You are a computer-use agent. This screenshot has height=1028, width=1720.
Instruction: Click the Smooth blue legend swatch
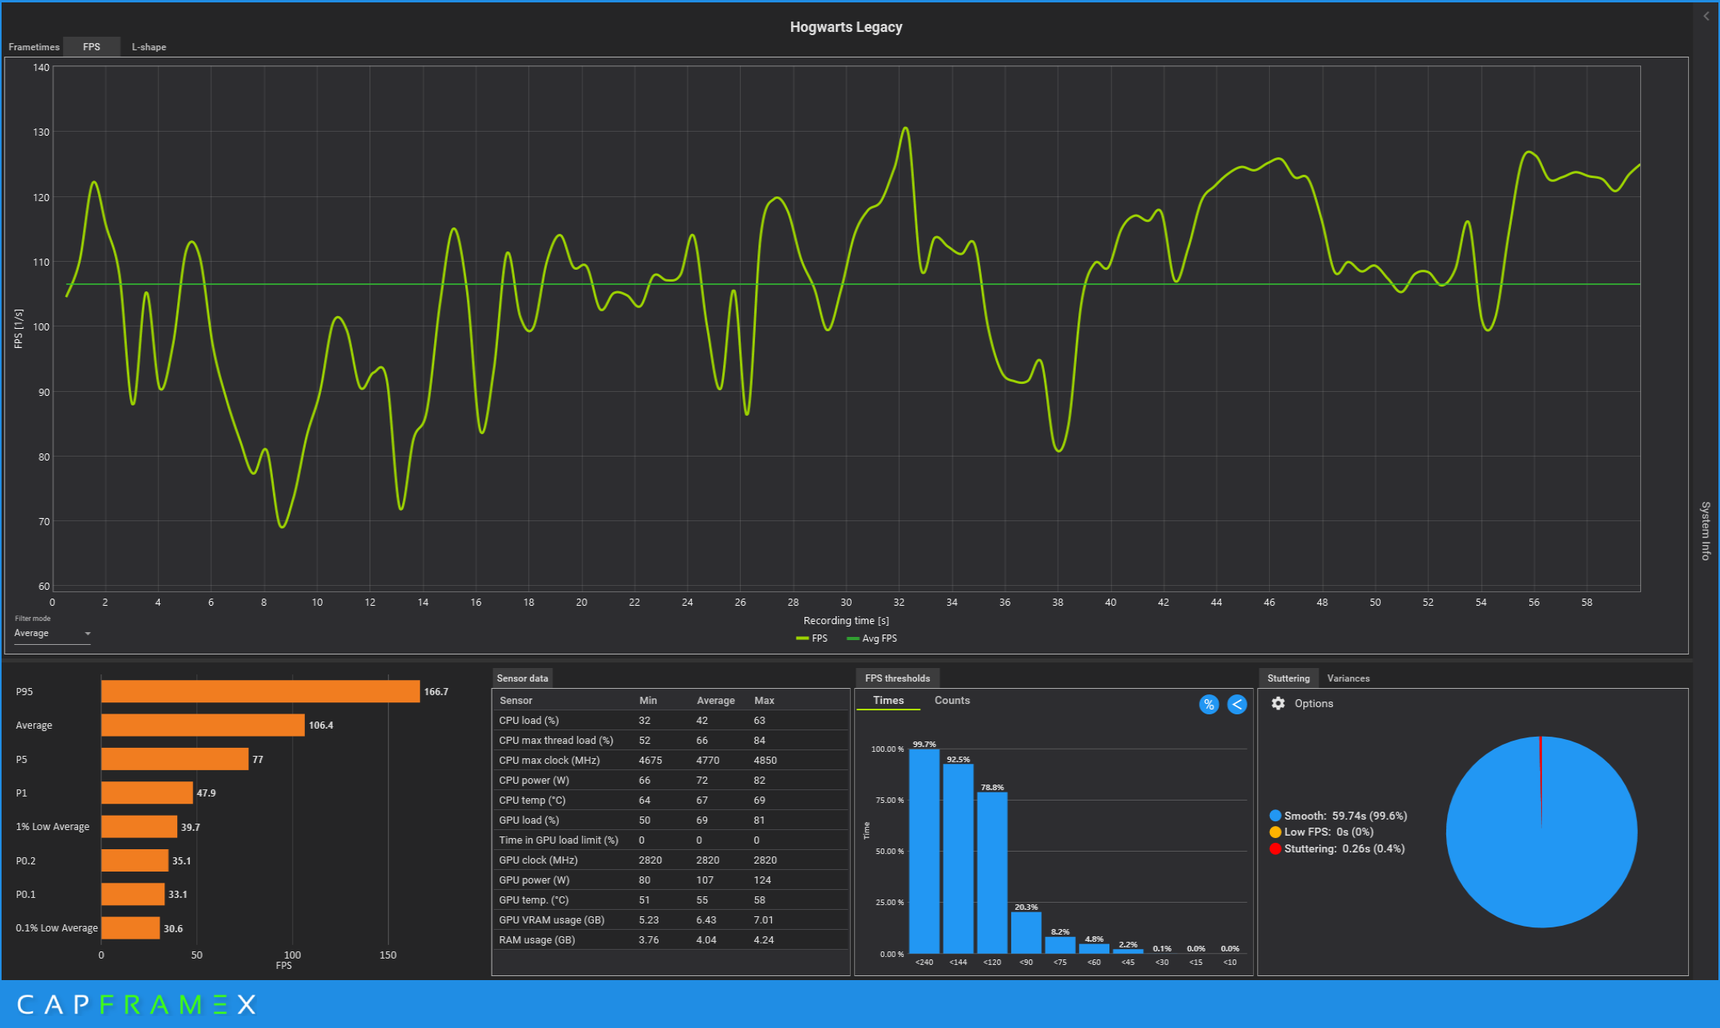pyautogui.click(x=1275, y=816)
